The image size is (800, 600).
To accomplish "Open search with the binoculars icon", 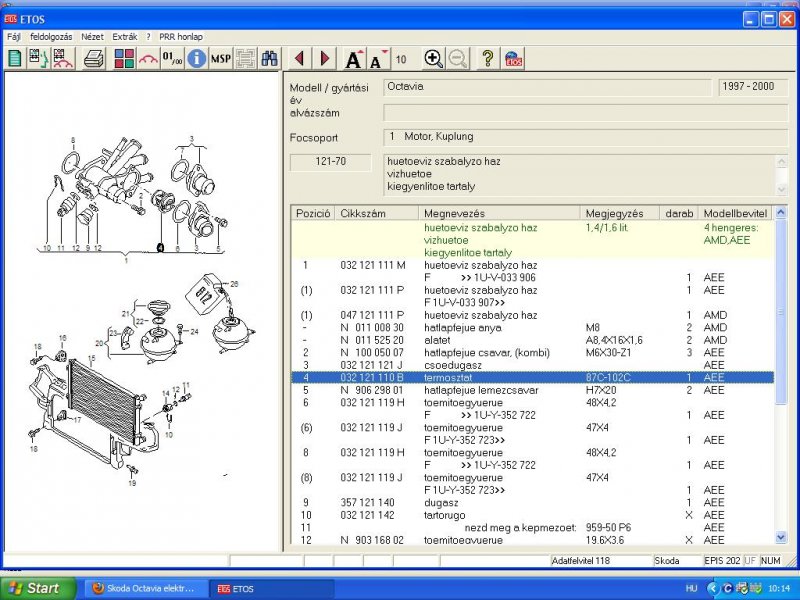I will point(269,58).
